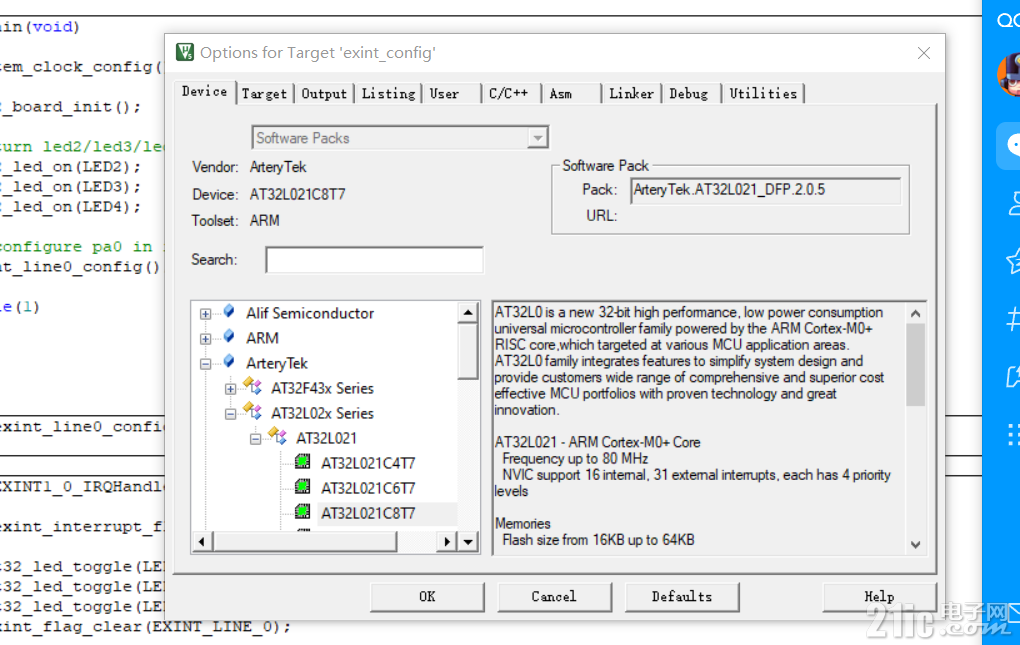Click the device Search input field

pos(374,260)
